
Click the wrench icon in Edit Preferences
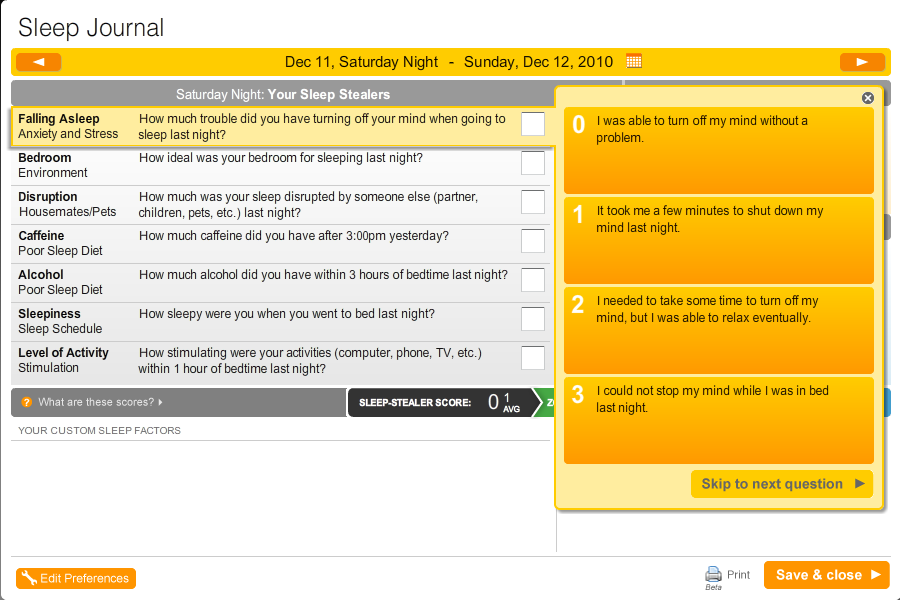tap(29, 578)
